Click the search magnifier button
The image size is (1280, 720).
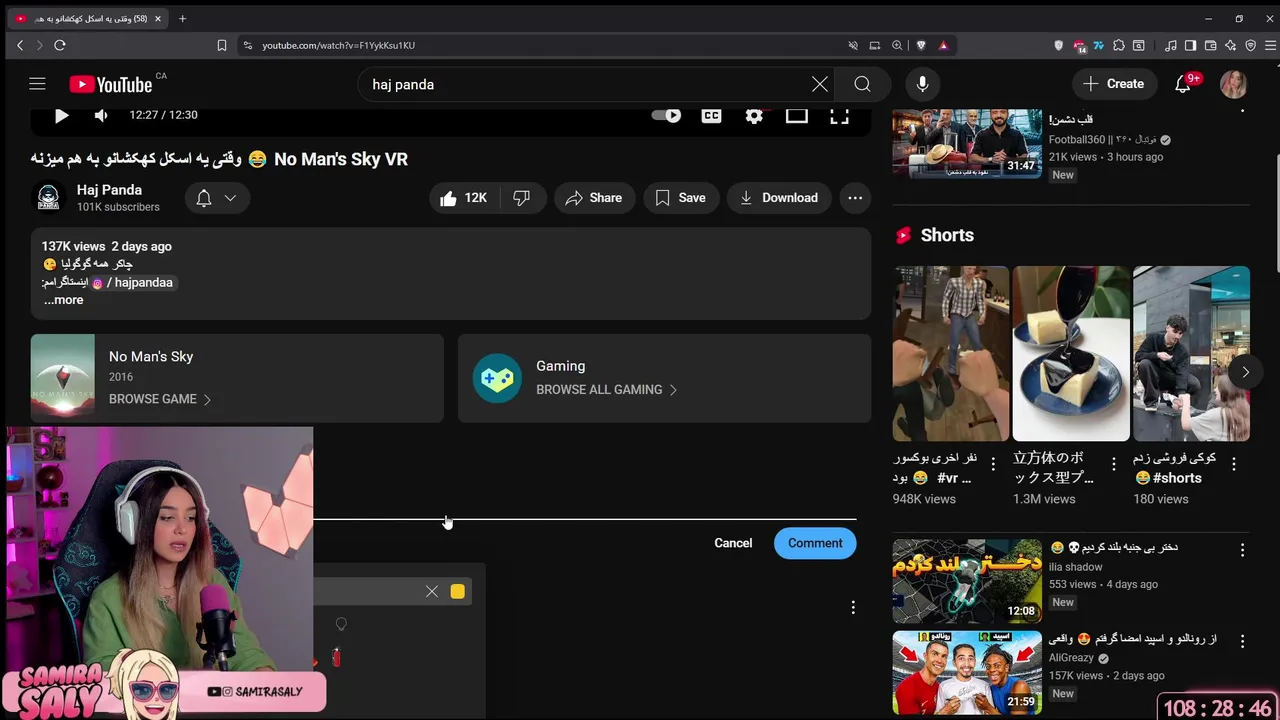point(862,84)
